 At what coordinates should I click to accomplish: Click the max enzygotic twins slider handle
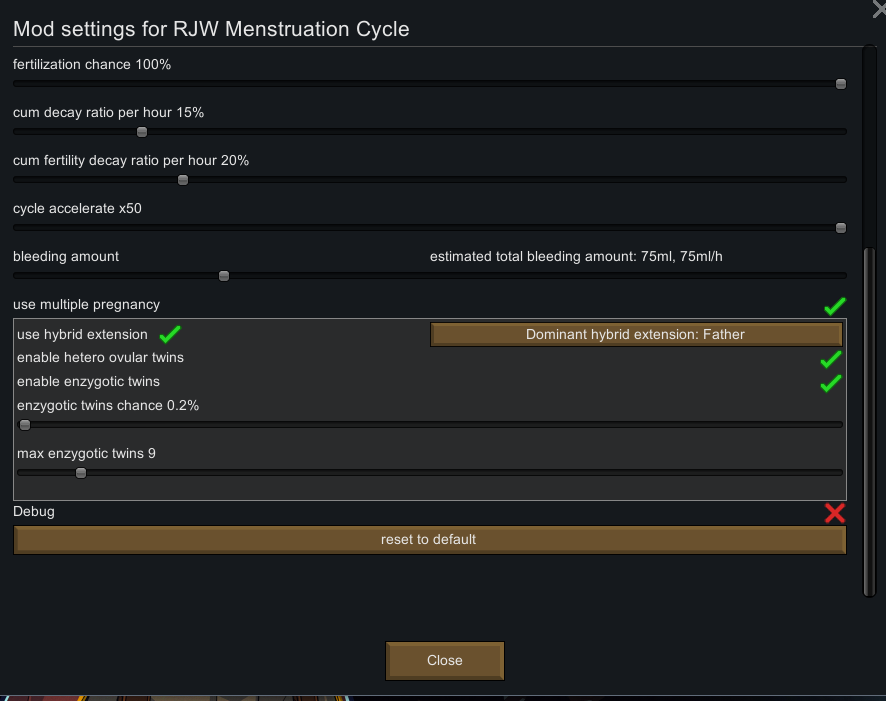click(x=81, y=473)
